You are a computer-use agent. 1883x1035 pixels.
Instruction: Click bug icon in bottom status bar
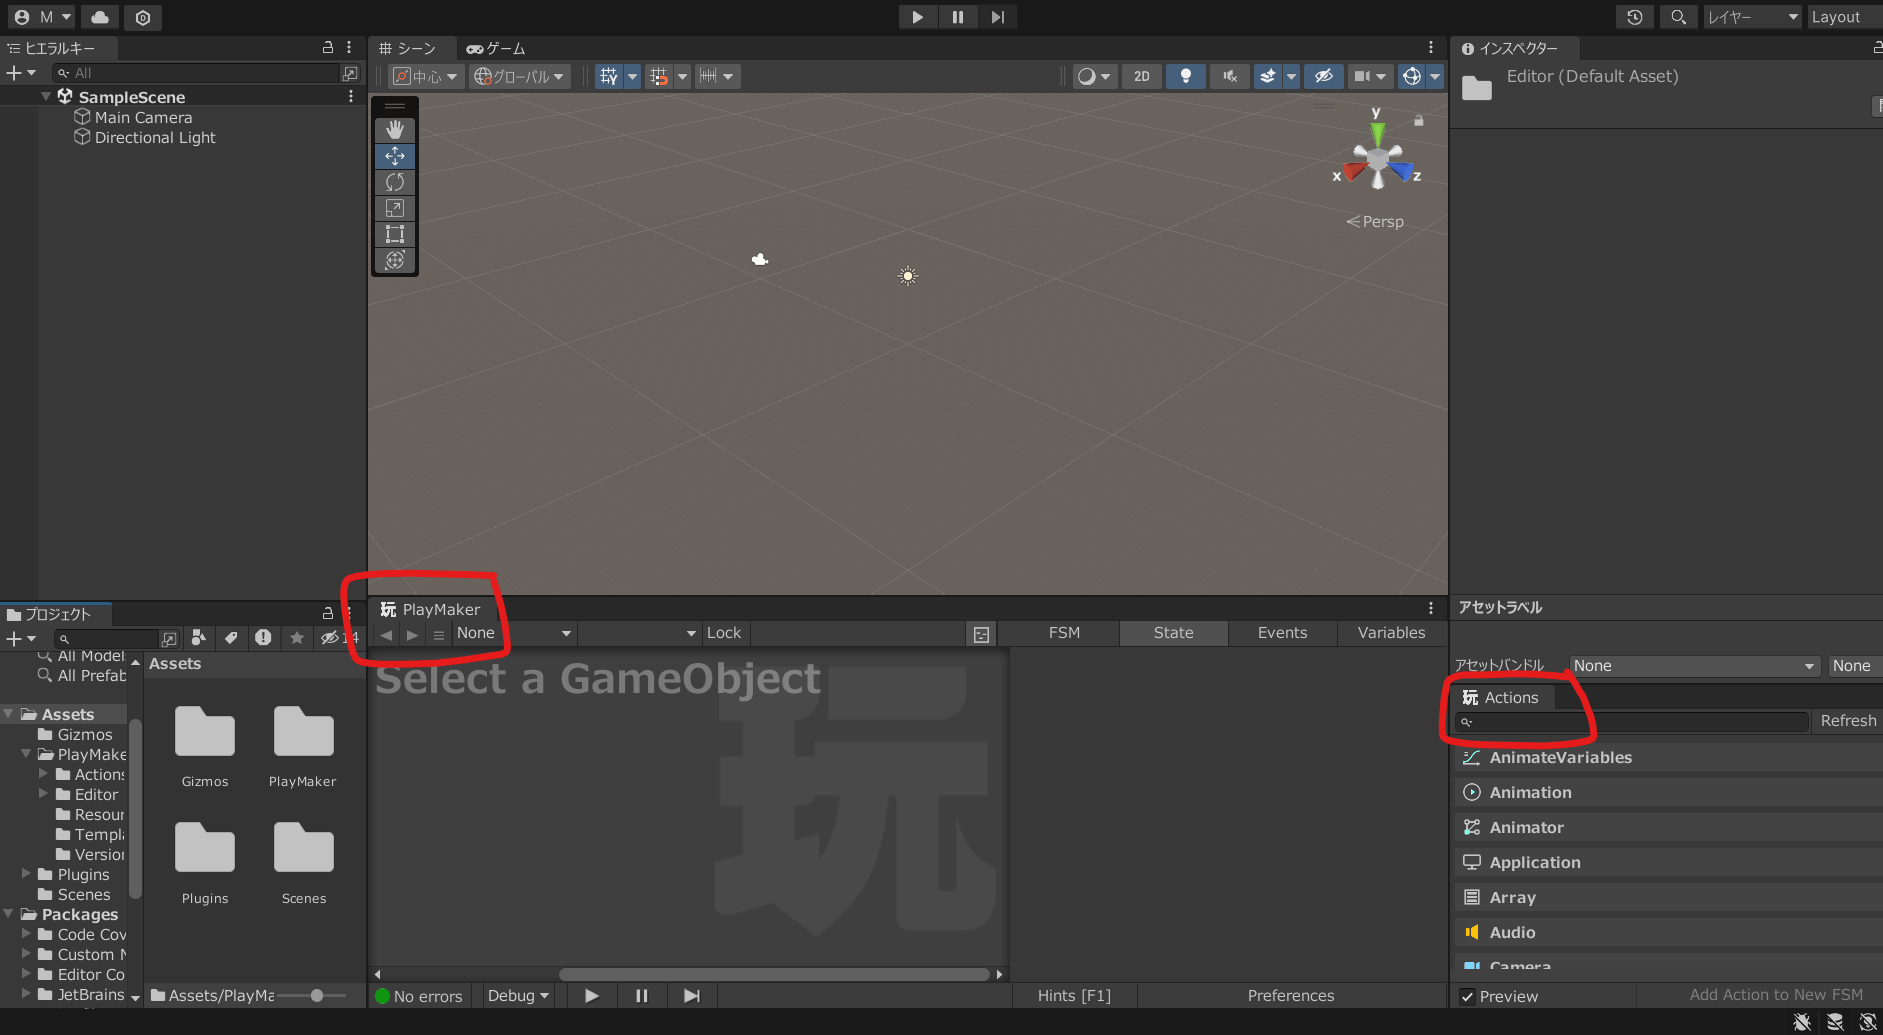1802,1022
